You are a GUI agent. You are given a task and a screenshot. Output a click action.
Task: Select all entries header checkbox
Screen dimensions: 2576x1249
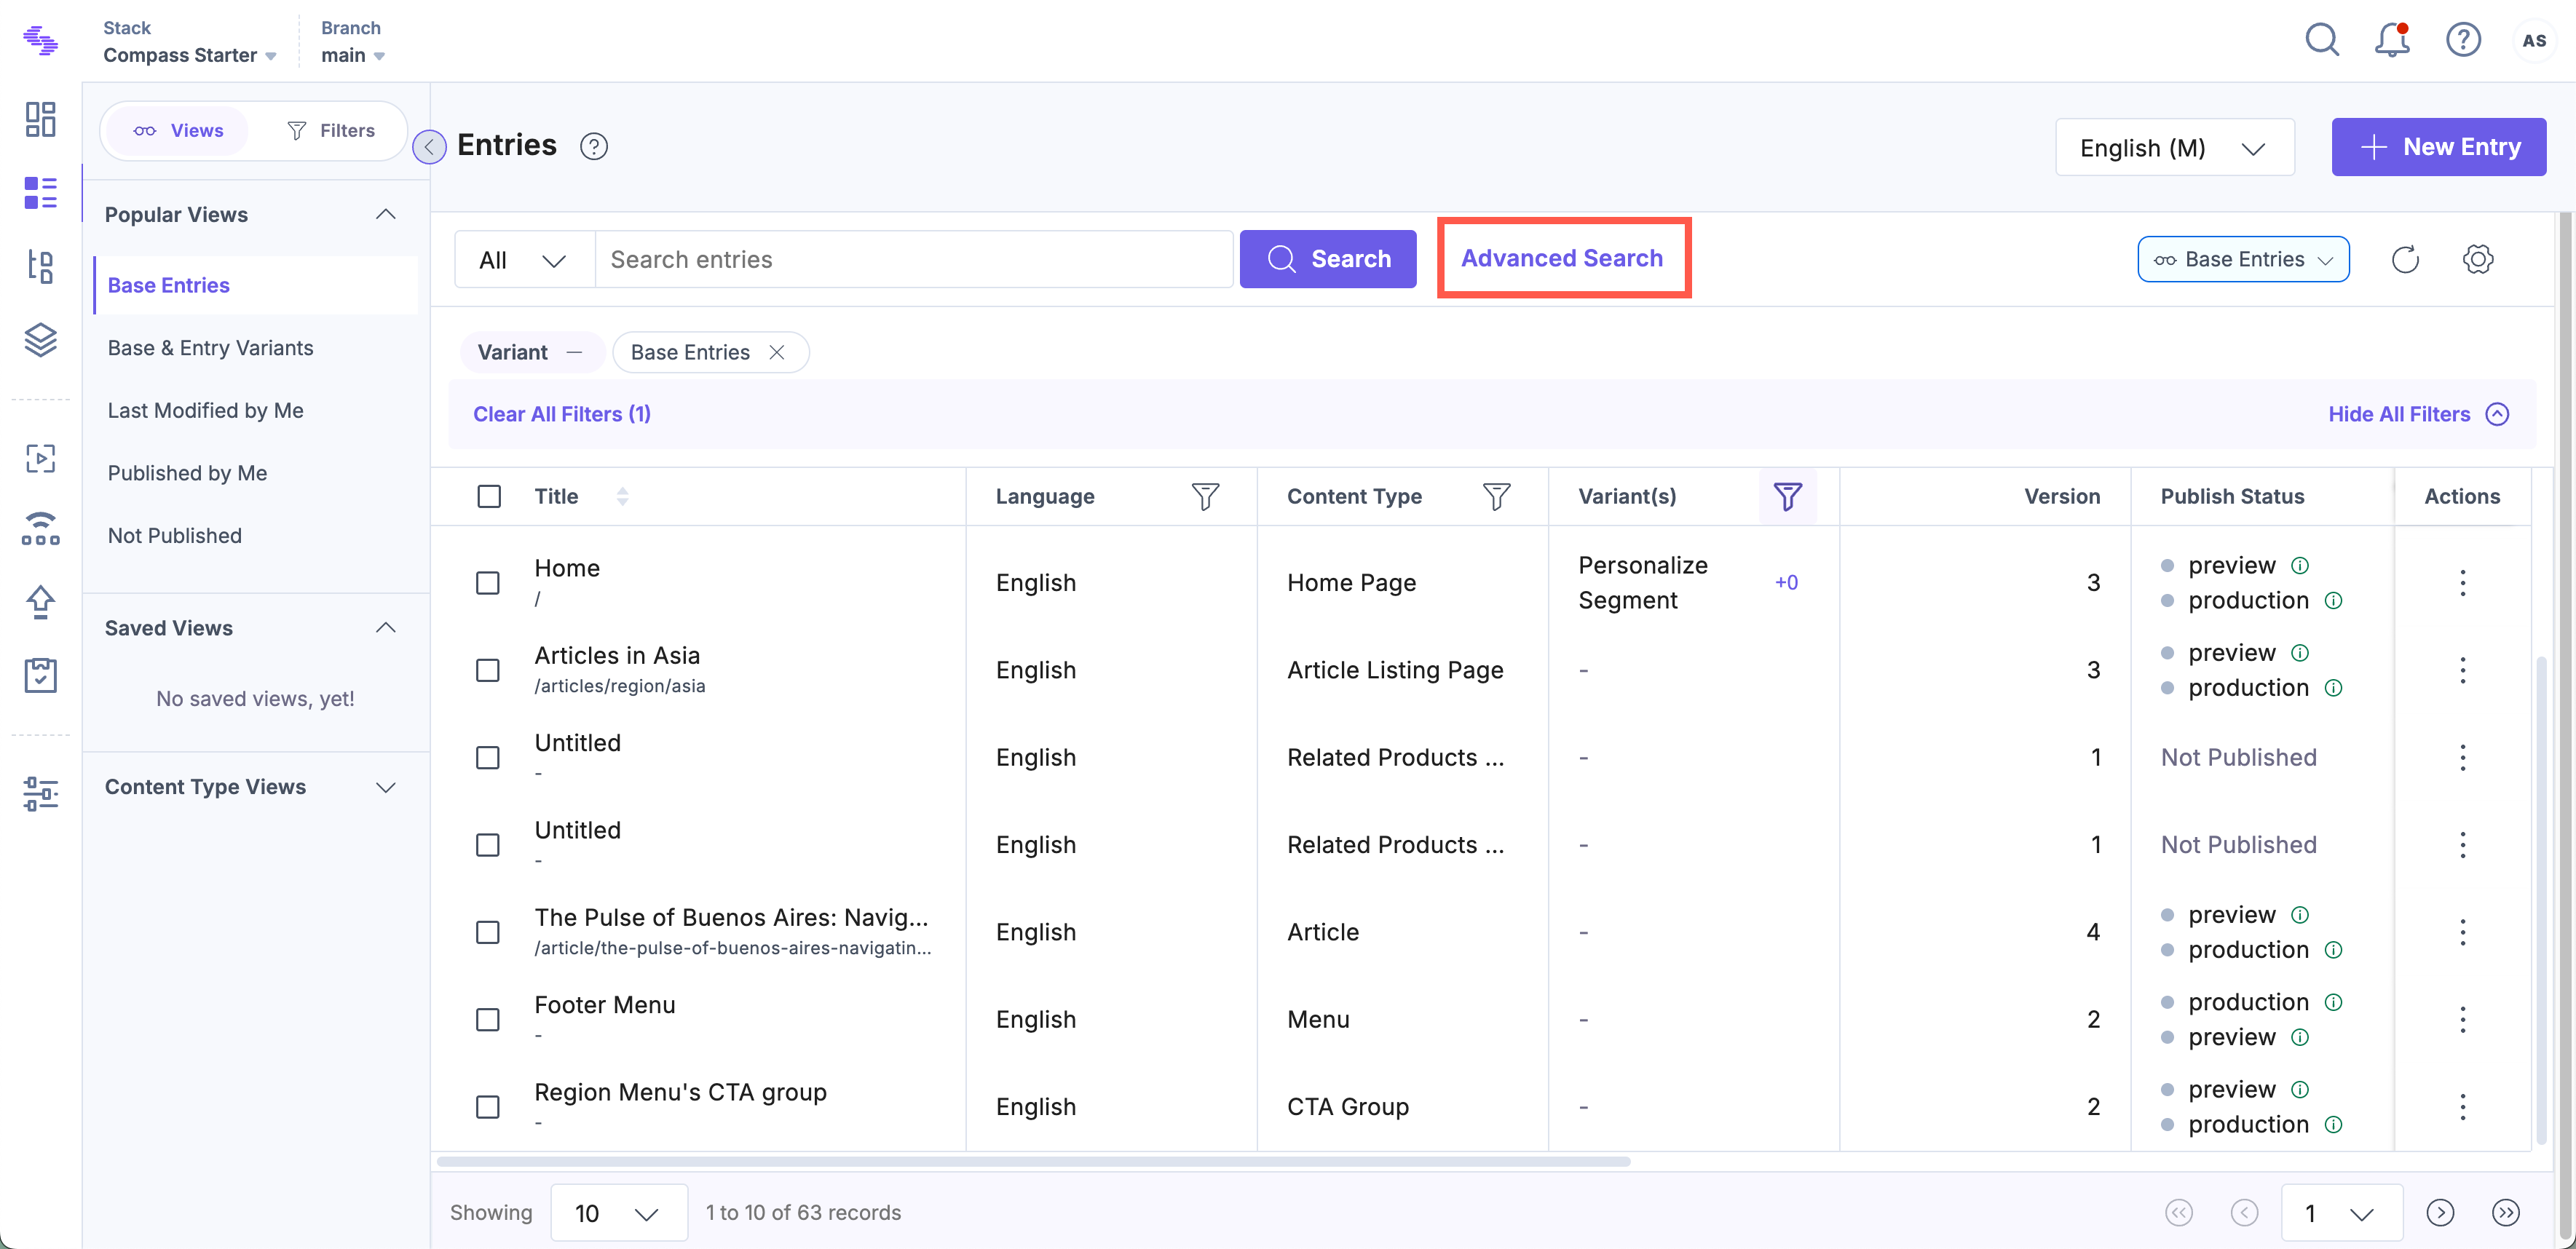pyautogui.click(x=489, y=496)
